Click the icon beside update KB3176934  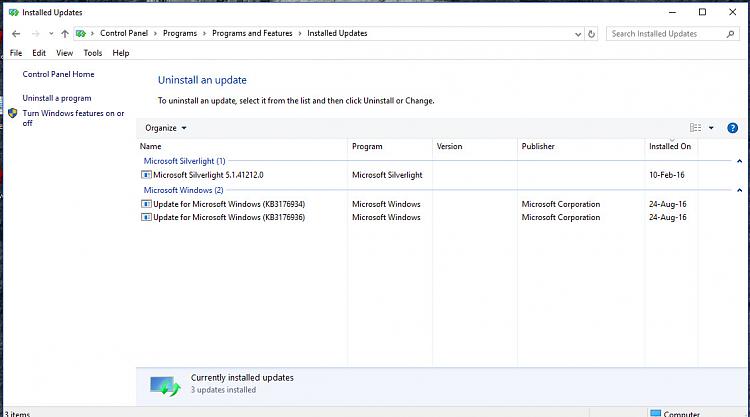pos(146,204)
